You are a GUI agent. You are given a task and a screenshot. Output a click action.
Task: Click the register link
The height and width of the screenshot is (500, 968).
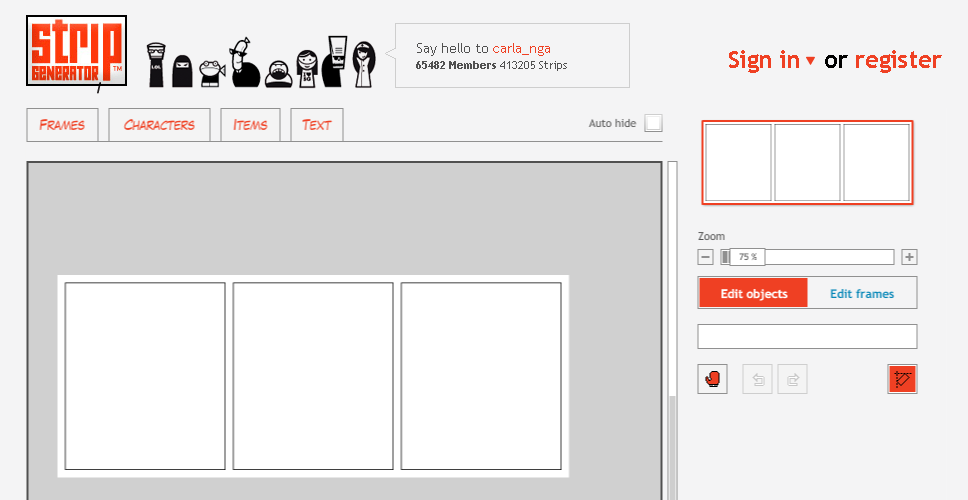[898, 60]
